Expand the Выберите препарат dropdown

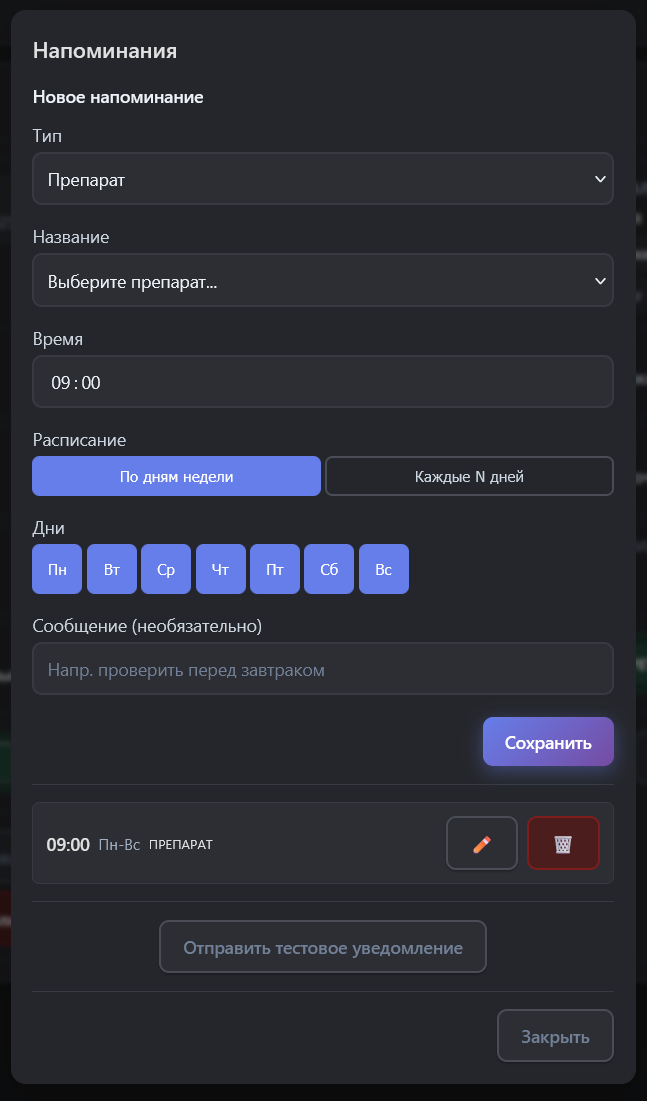(322, 281)
